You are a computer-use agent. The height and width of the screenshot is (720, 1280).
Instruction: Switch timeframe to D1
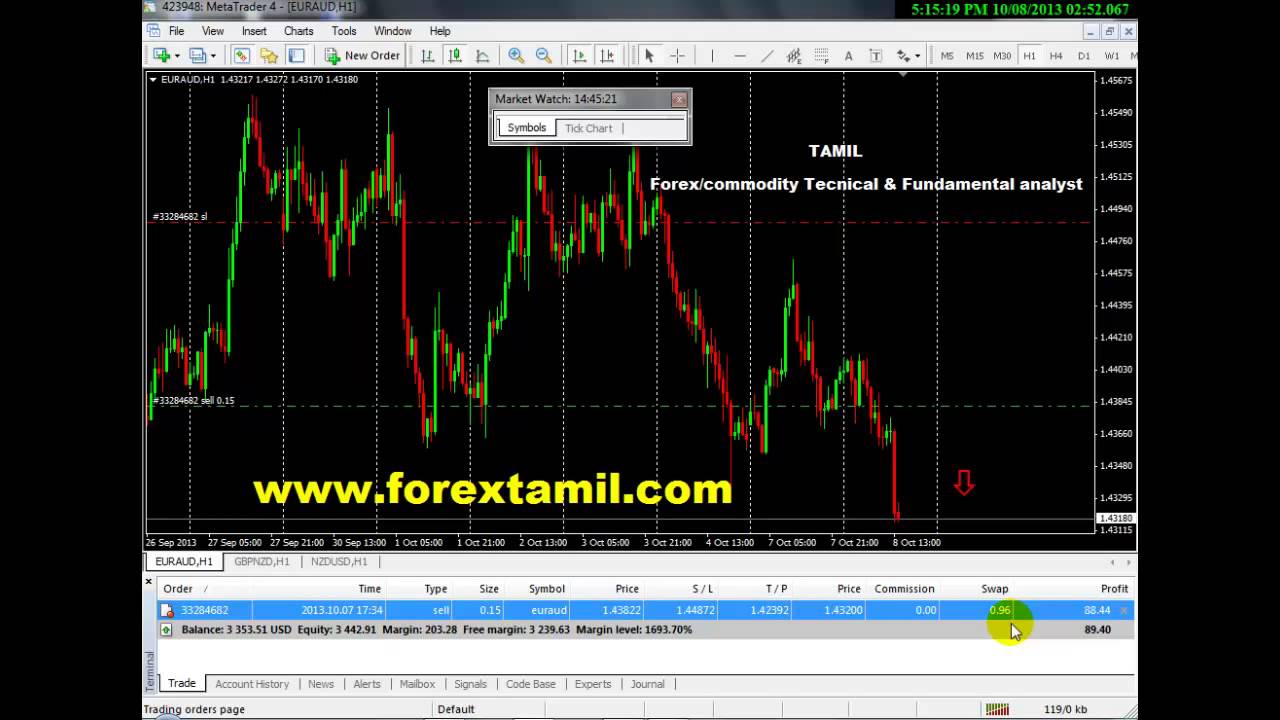(1084, 56)
